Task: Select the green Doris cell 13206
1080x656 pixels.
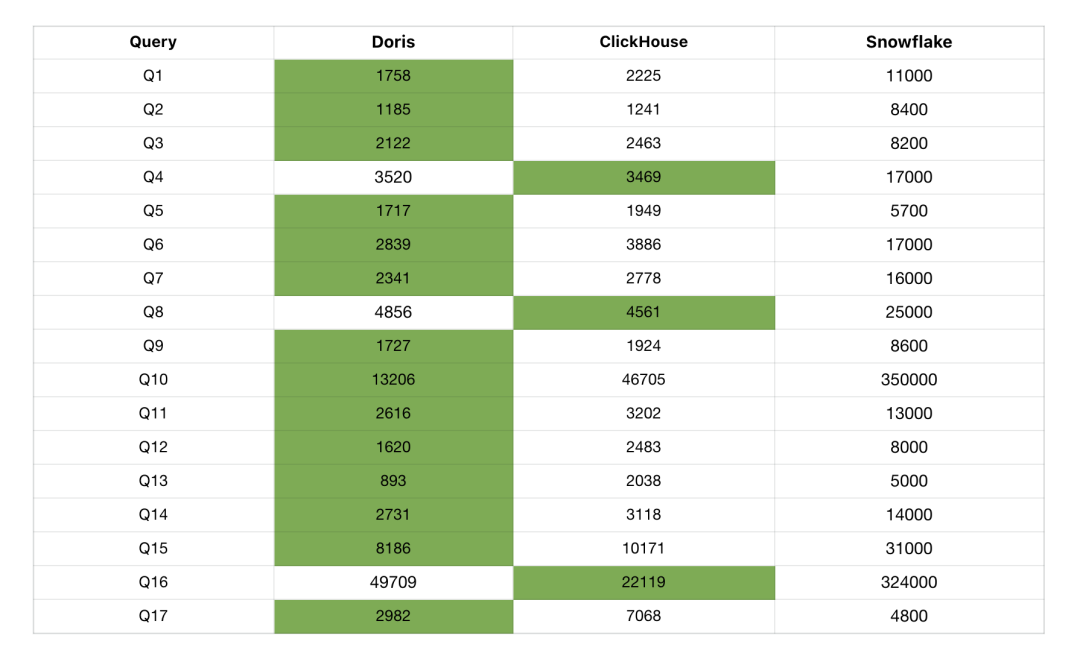Action: pyautogui.click(x=393, y=380)
